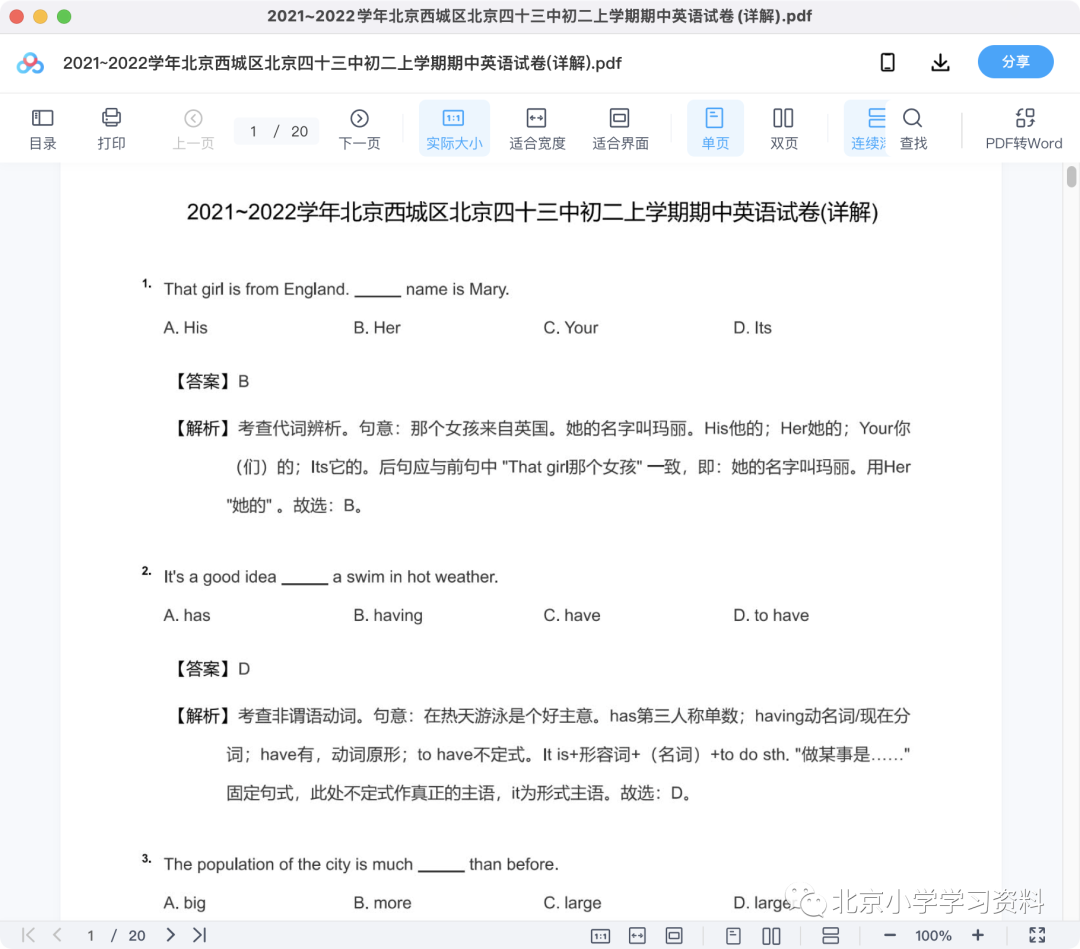Click the 打印 print icon

click(x=111, y=129)
